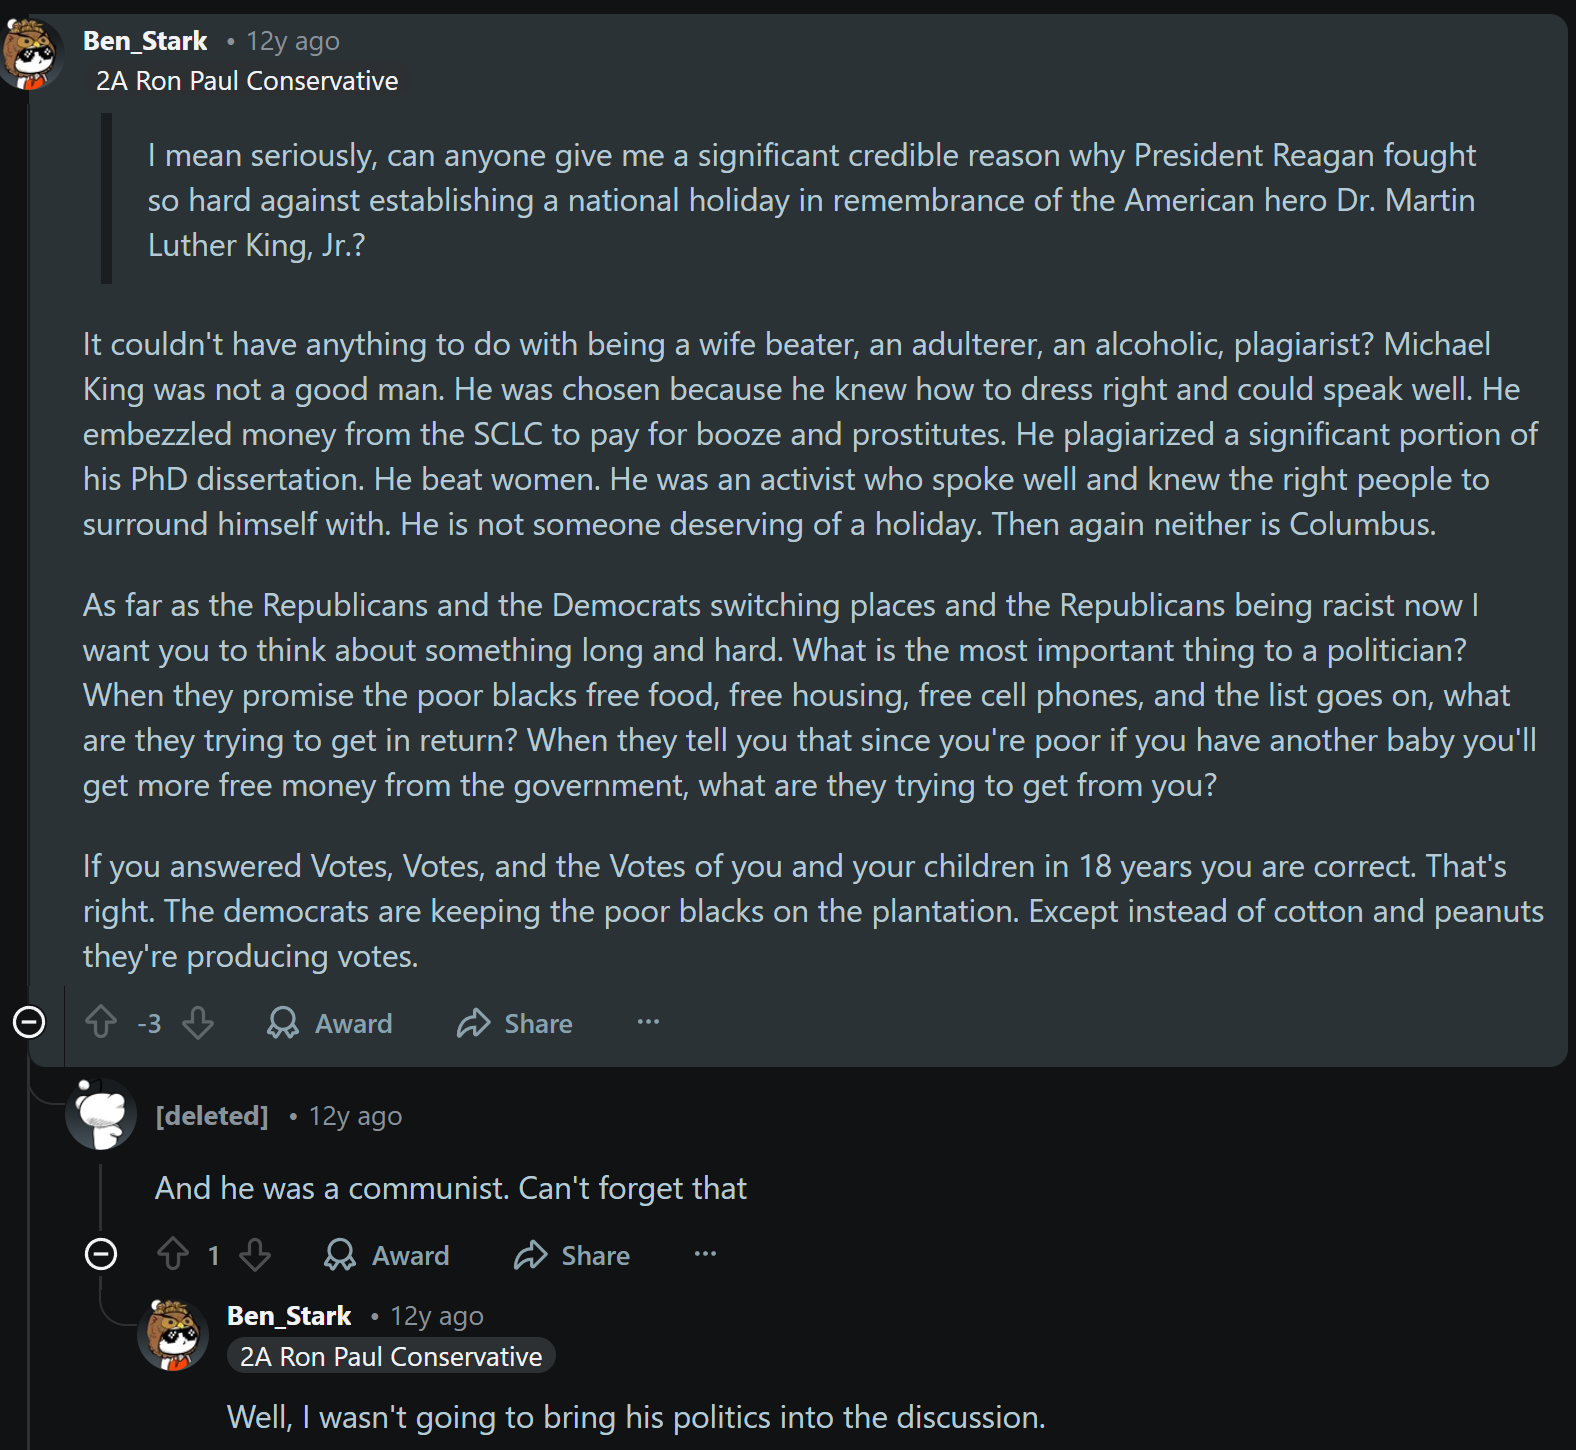Click the '2A Ron Paul Conservative' flair on the last reply
Image resolution: width=1576 pixels, height=1450 pixels.
click(x=391, y=1356)
